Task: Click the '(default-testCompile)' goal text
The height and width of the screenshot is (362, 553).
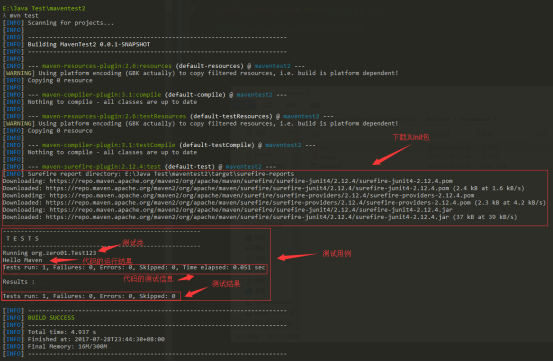Action: click(x=217, y=145)
